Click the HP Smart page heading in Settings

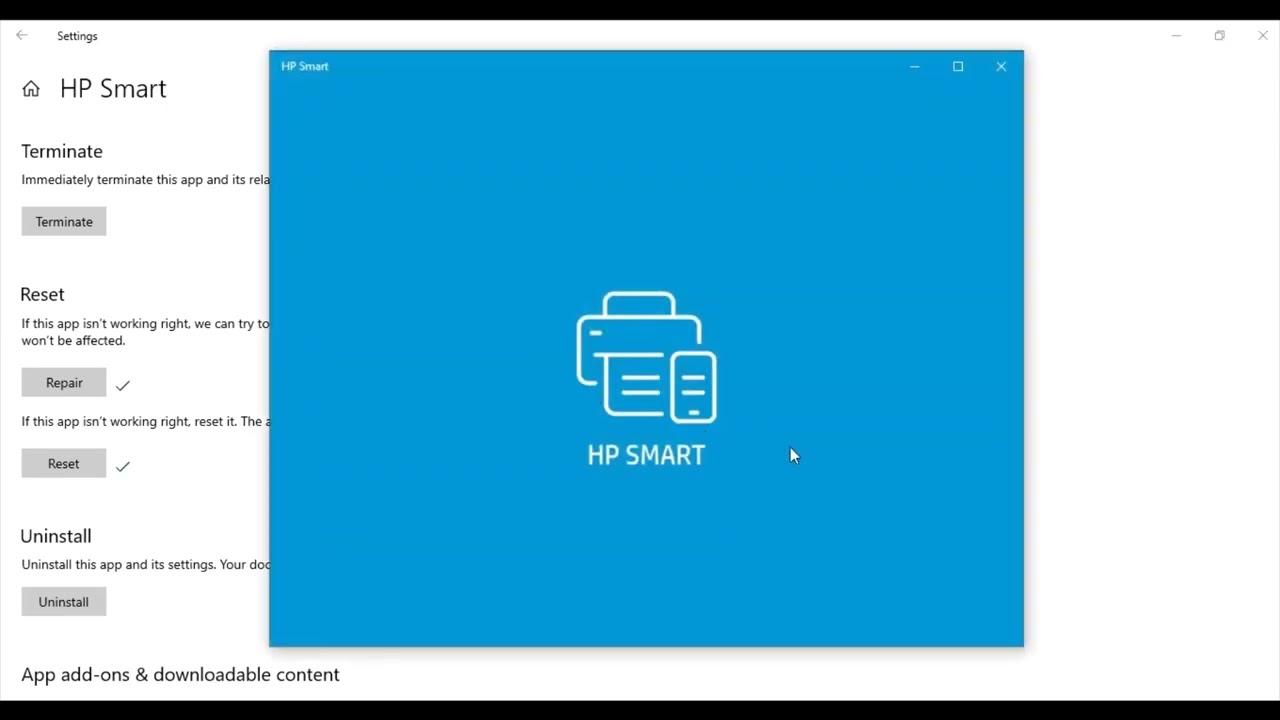pos(113,89)
